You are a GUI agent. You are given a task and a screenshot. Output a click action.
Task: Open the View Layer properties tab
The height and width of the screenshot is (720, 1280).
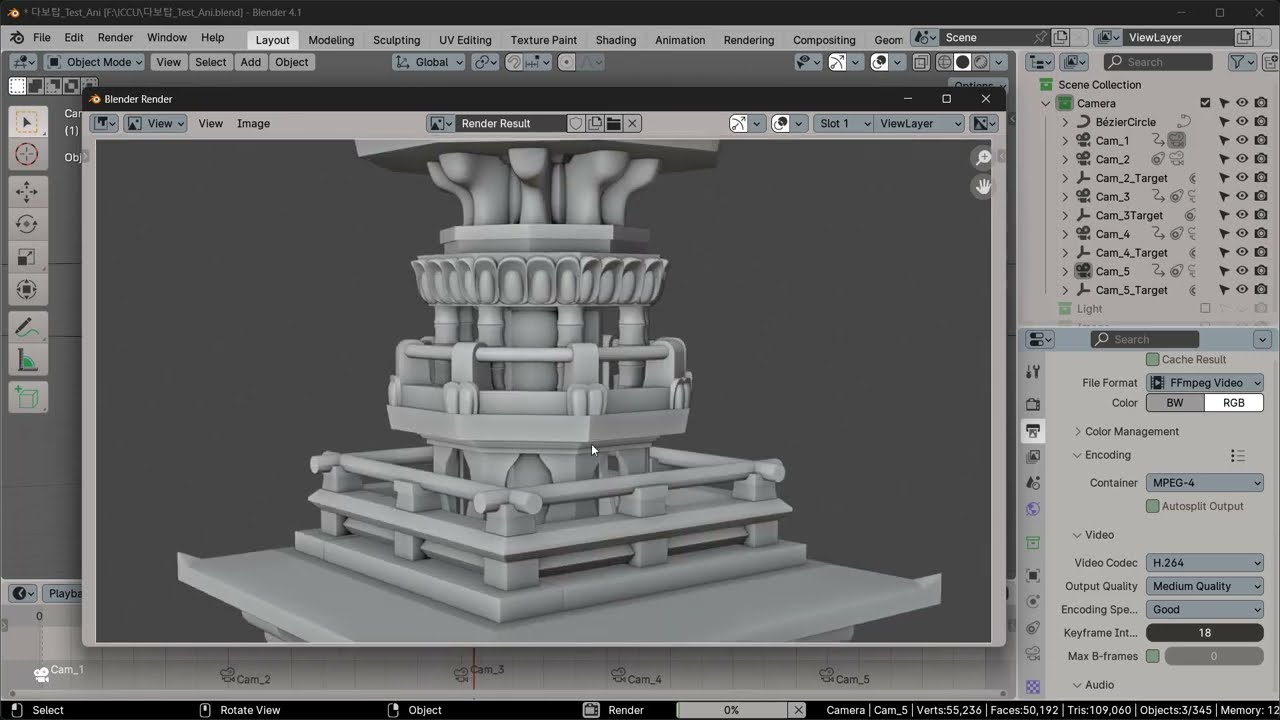(1033, 456)
